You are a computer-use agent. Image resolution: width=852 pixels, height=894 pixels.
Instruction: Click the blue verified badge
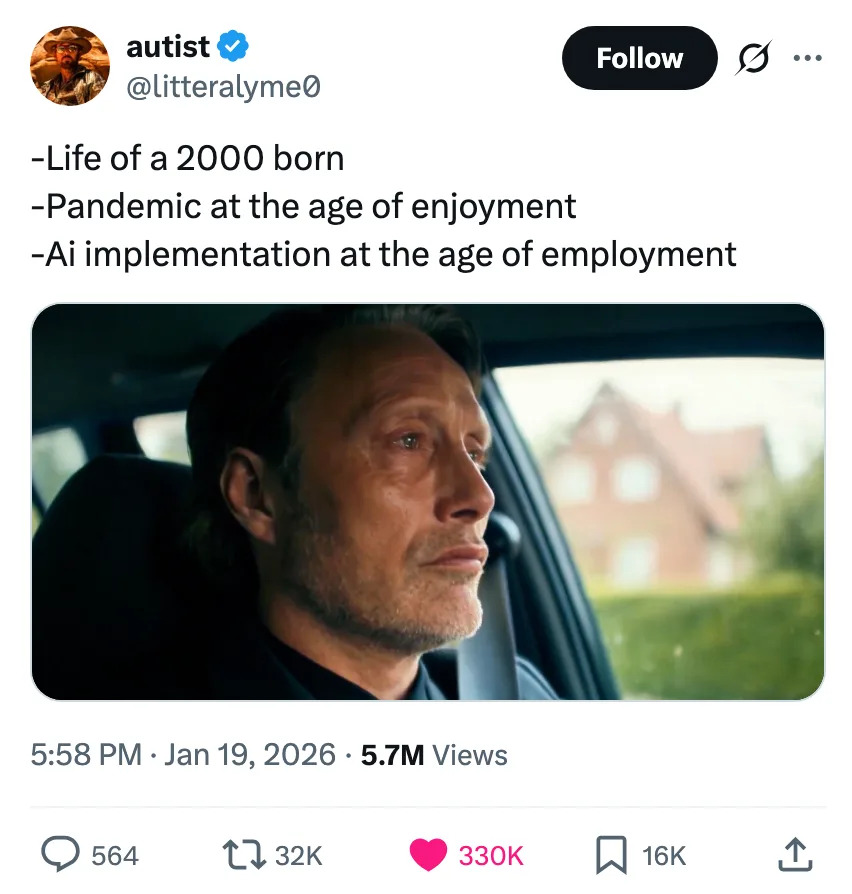point(233,46)
